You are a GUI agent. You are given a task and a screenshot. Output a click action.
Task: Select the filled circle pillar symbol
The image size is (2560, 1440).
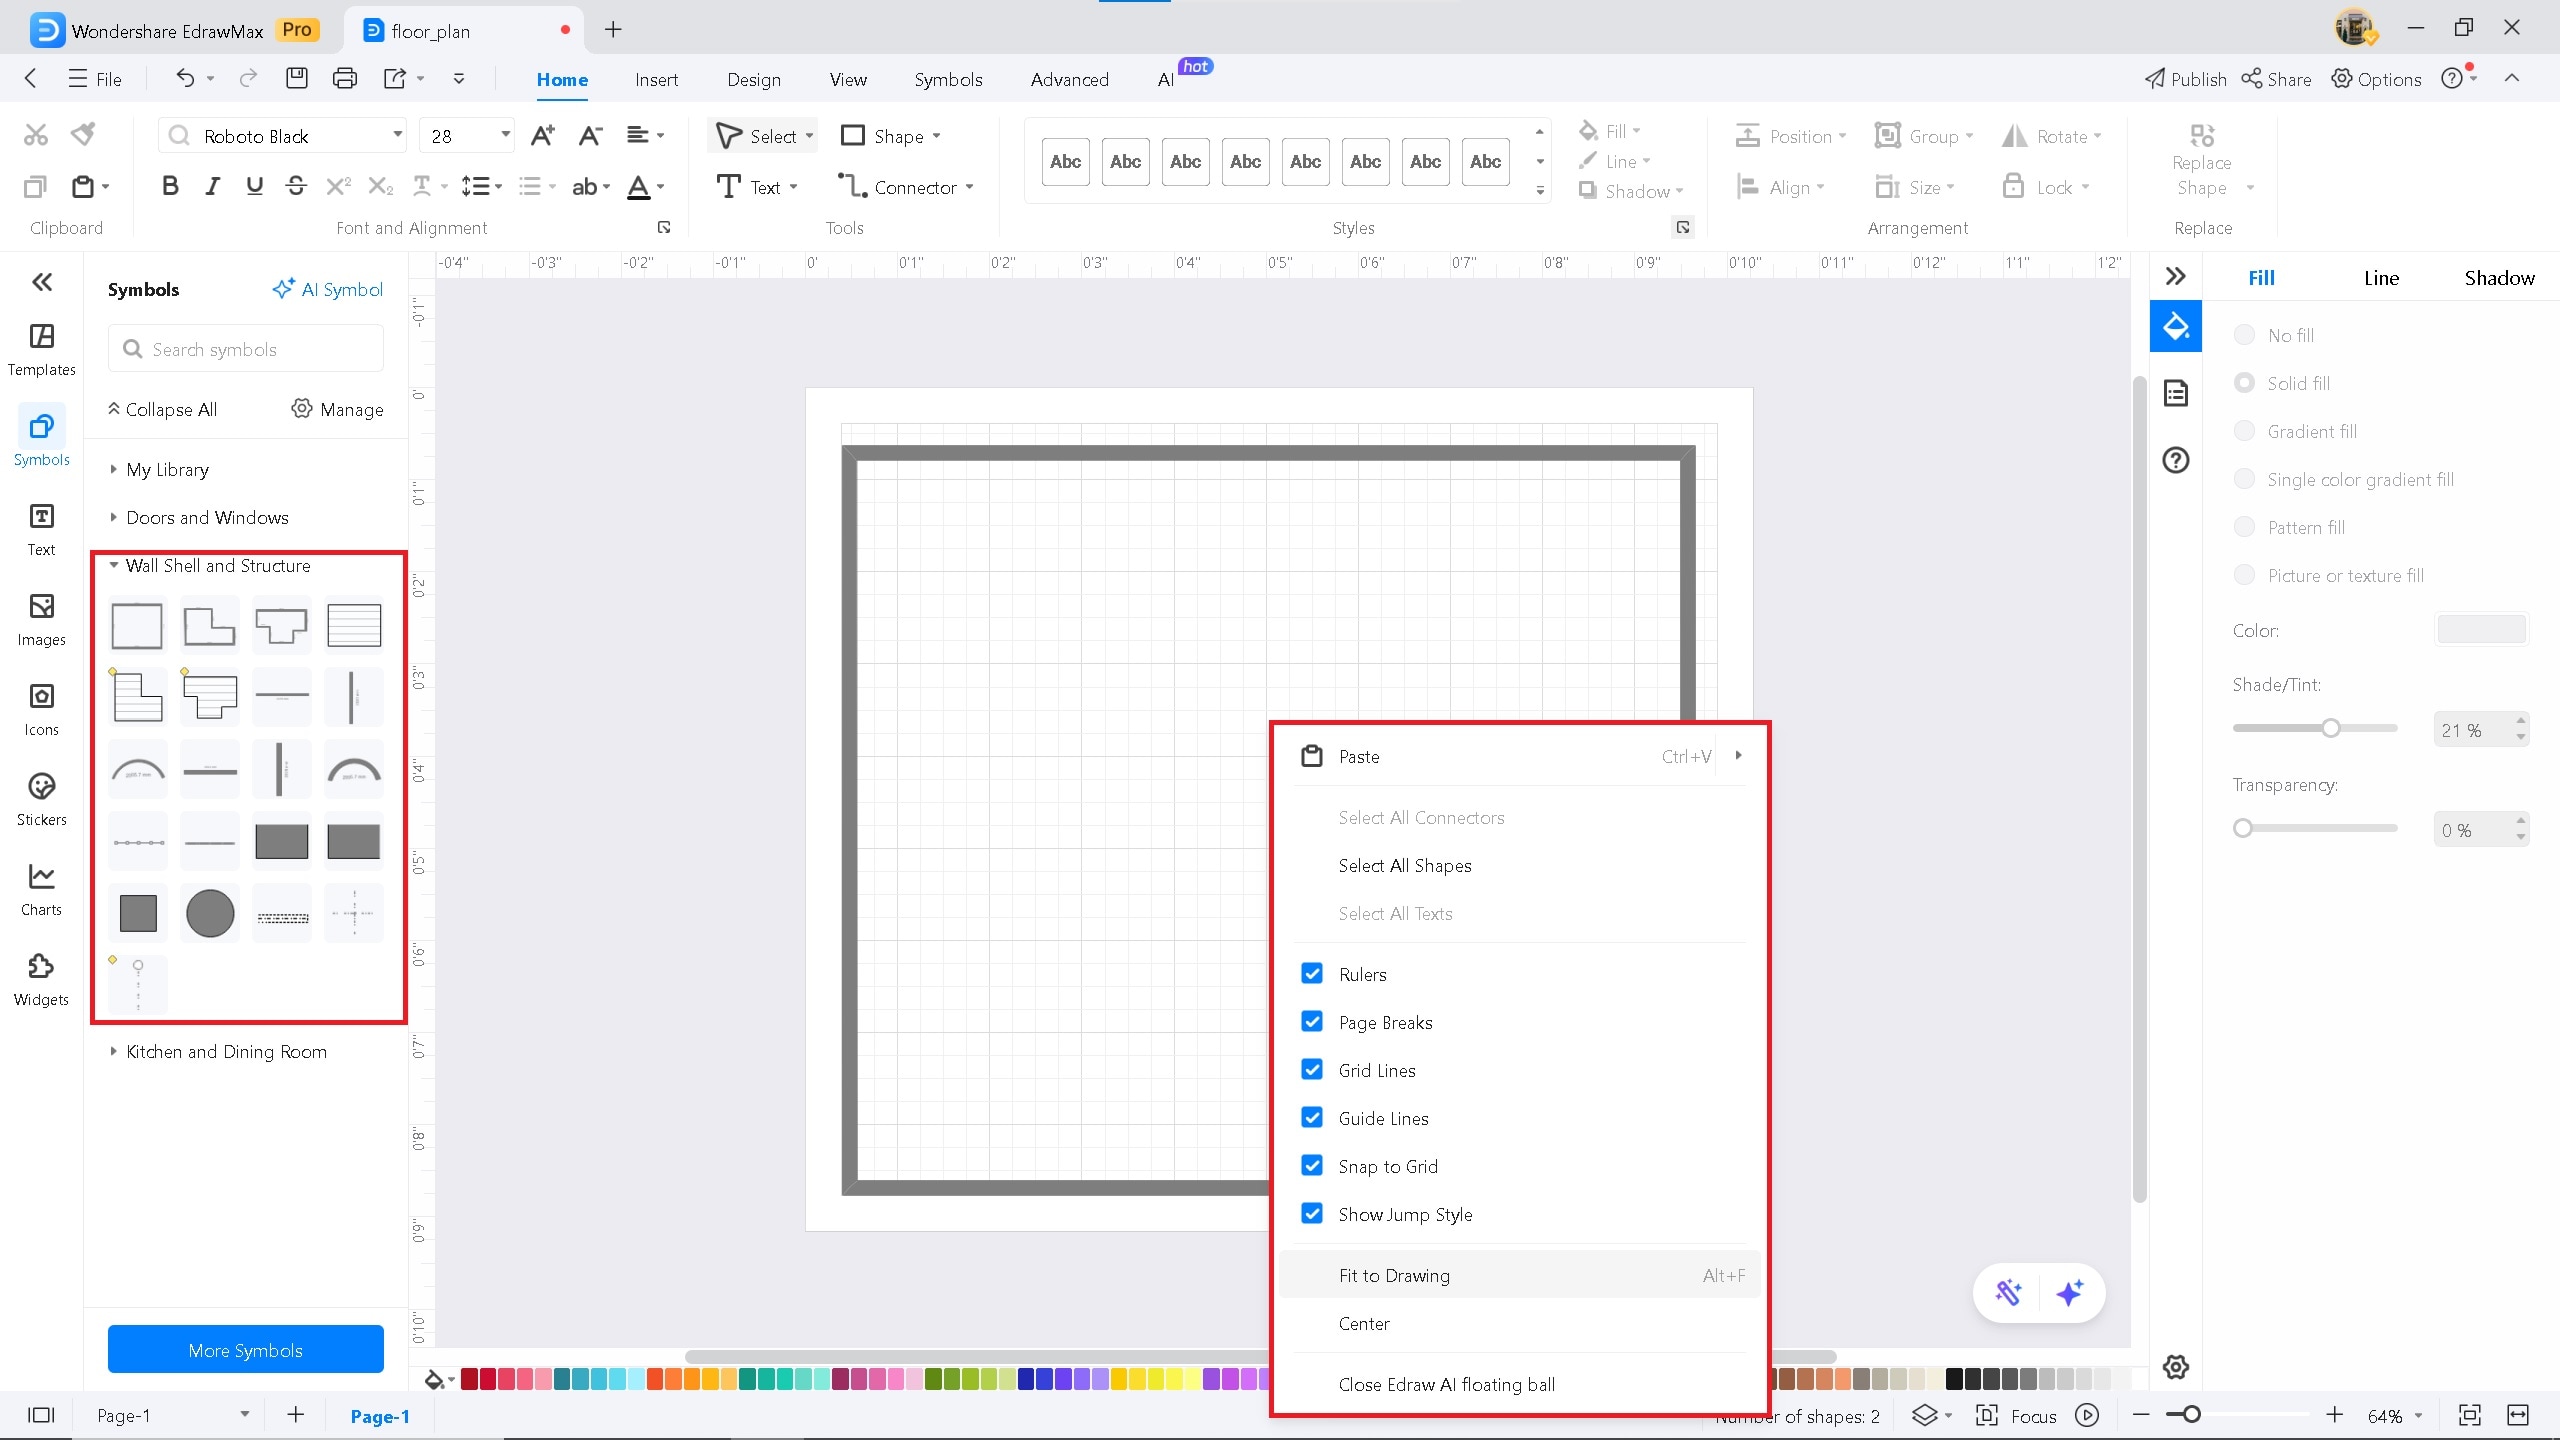pyautogui.click(x=210, y=913)
